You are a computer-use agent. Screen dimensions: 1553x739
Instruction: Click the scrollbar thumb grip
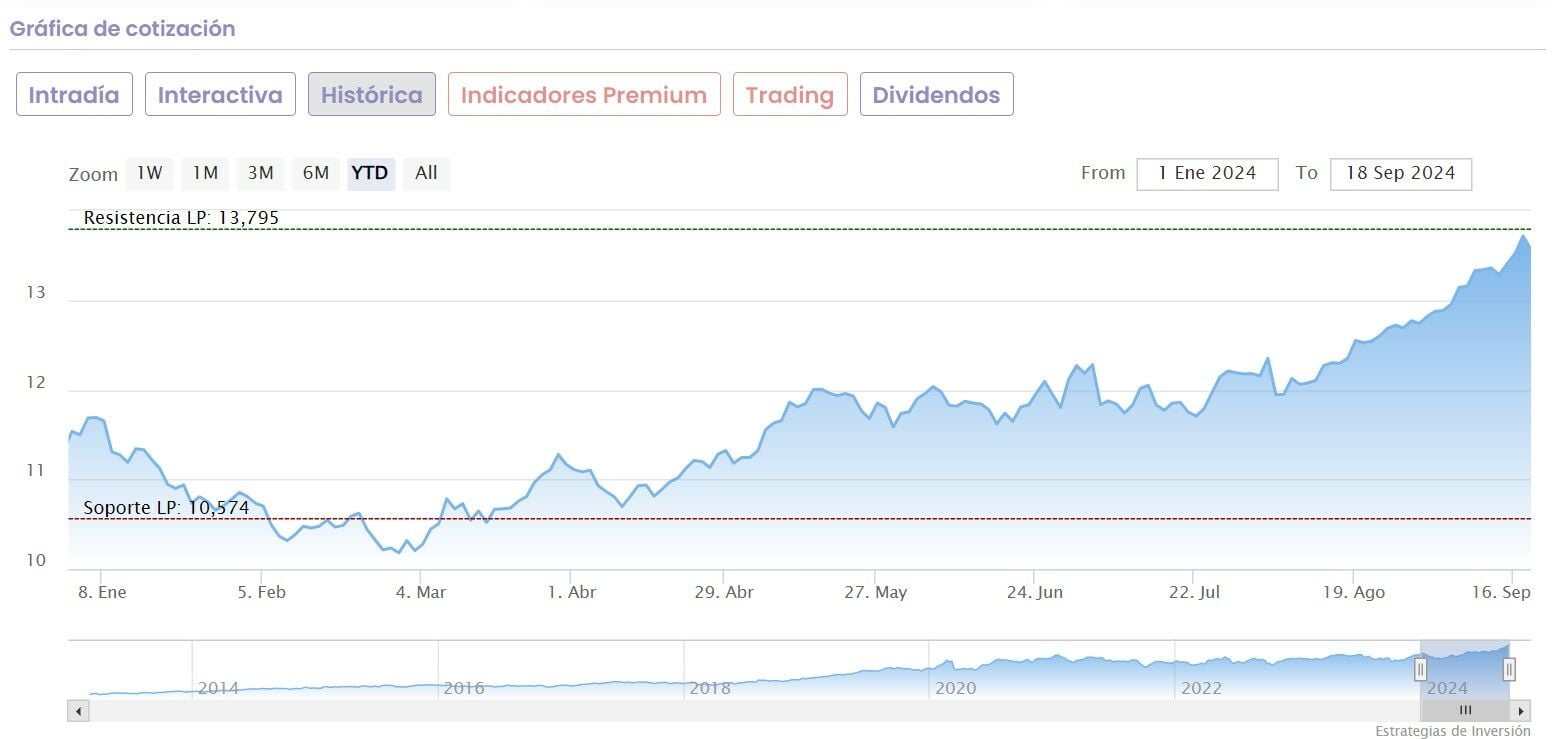coord(1465,711)
